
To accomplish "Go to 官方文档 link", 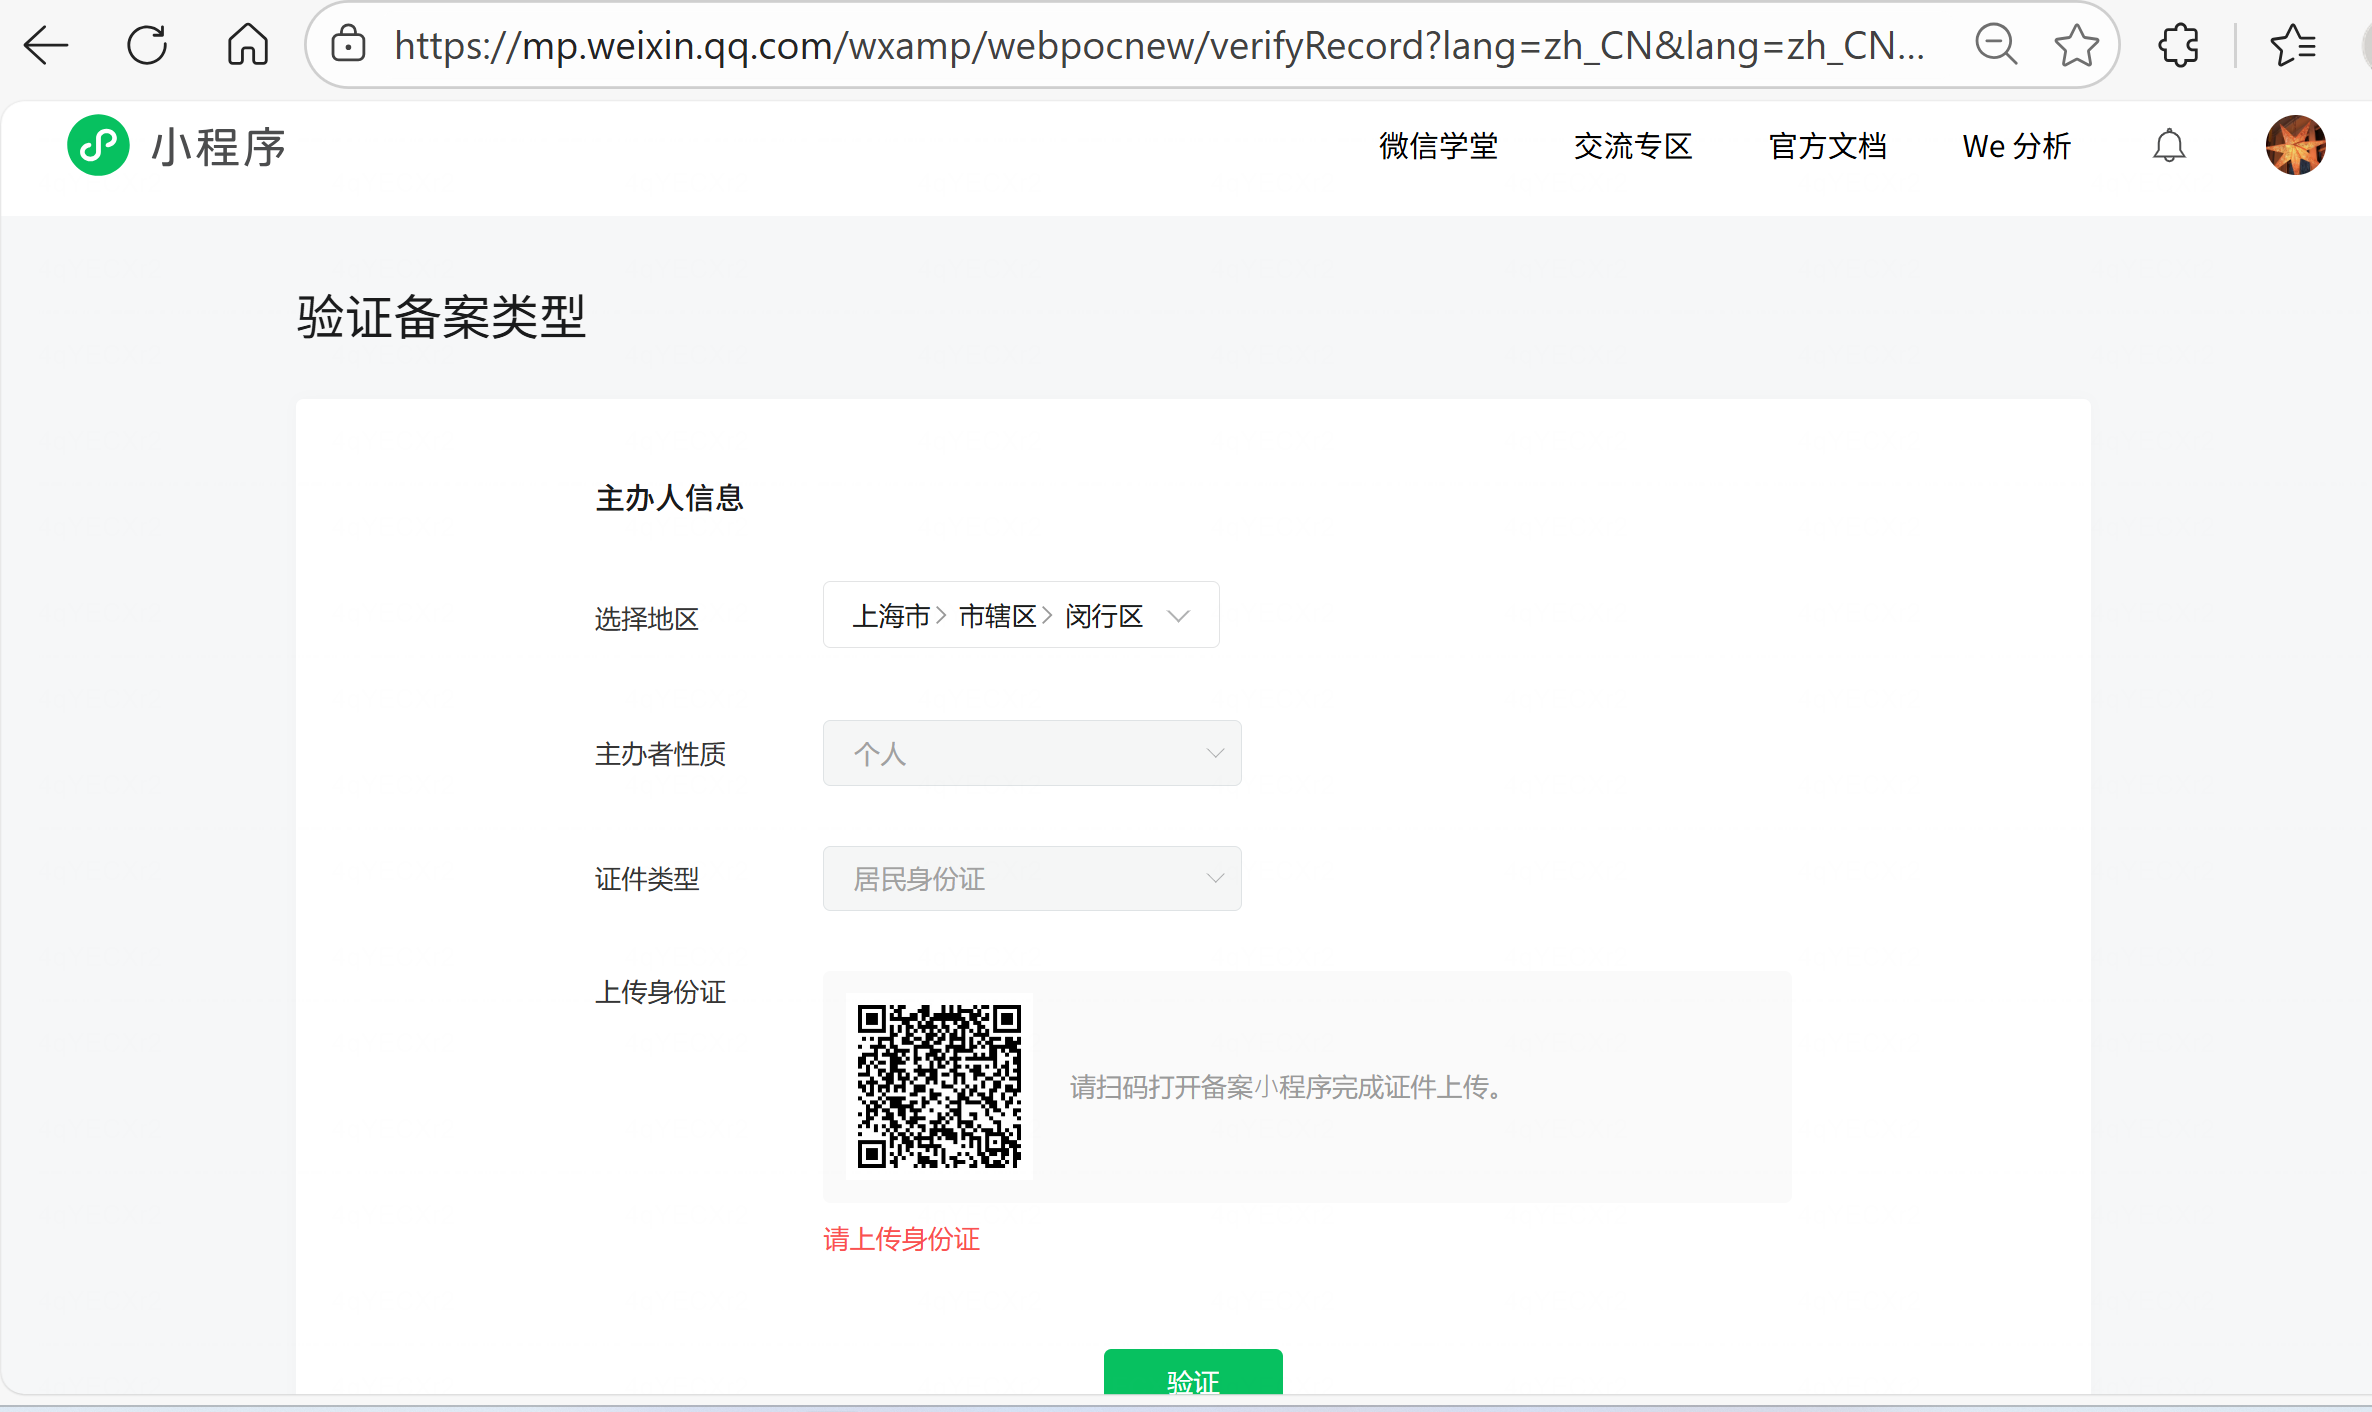I will [x=1827, y=146].
